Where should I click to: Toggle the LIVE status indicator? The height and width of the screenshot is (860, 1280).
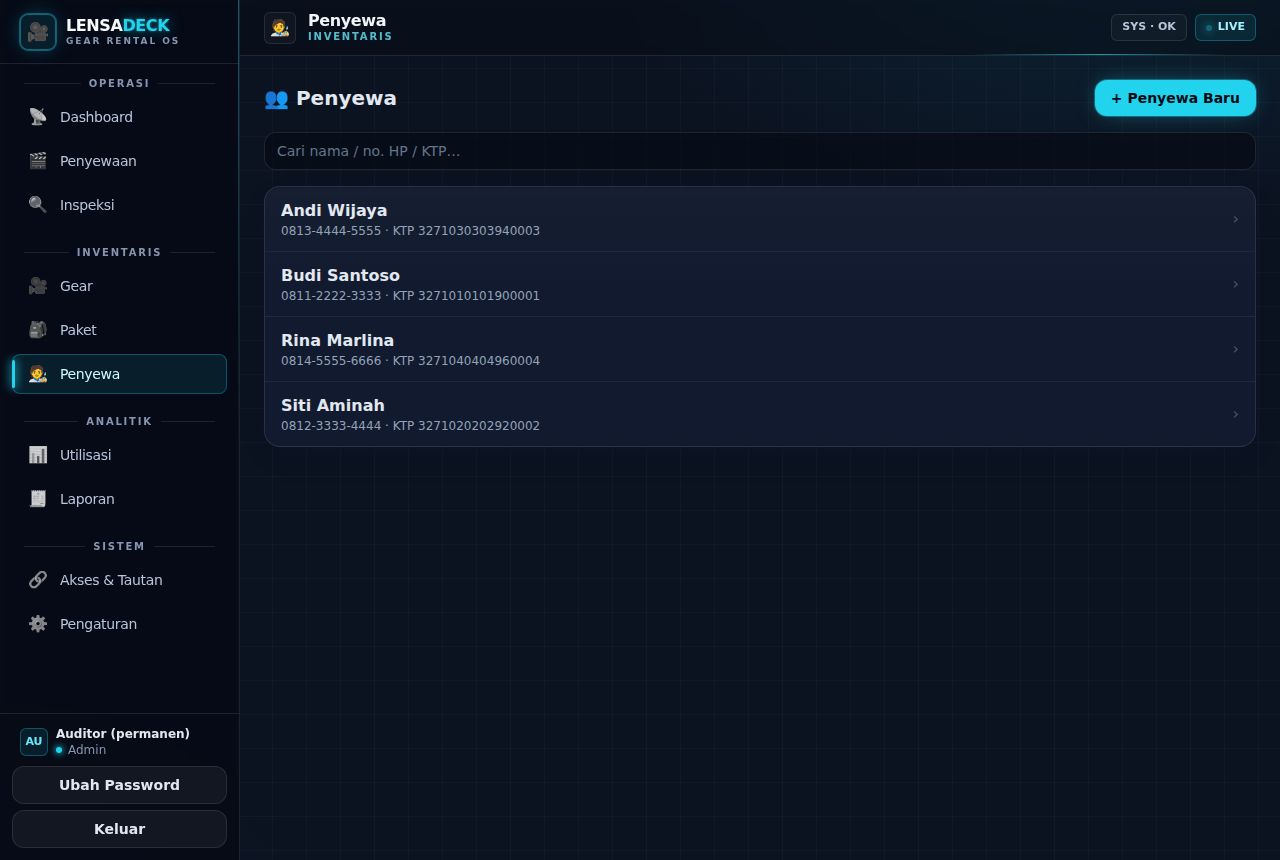1225,27
